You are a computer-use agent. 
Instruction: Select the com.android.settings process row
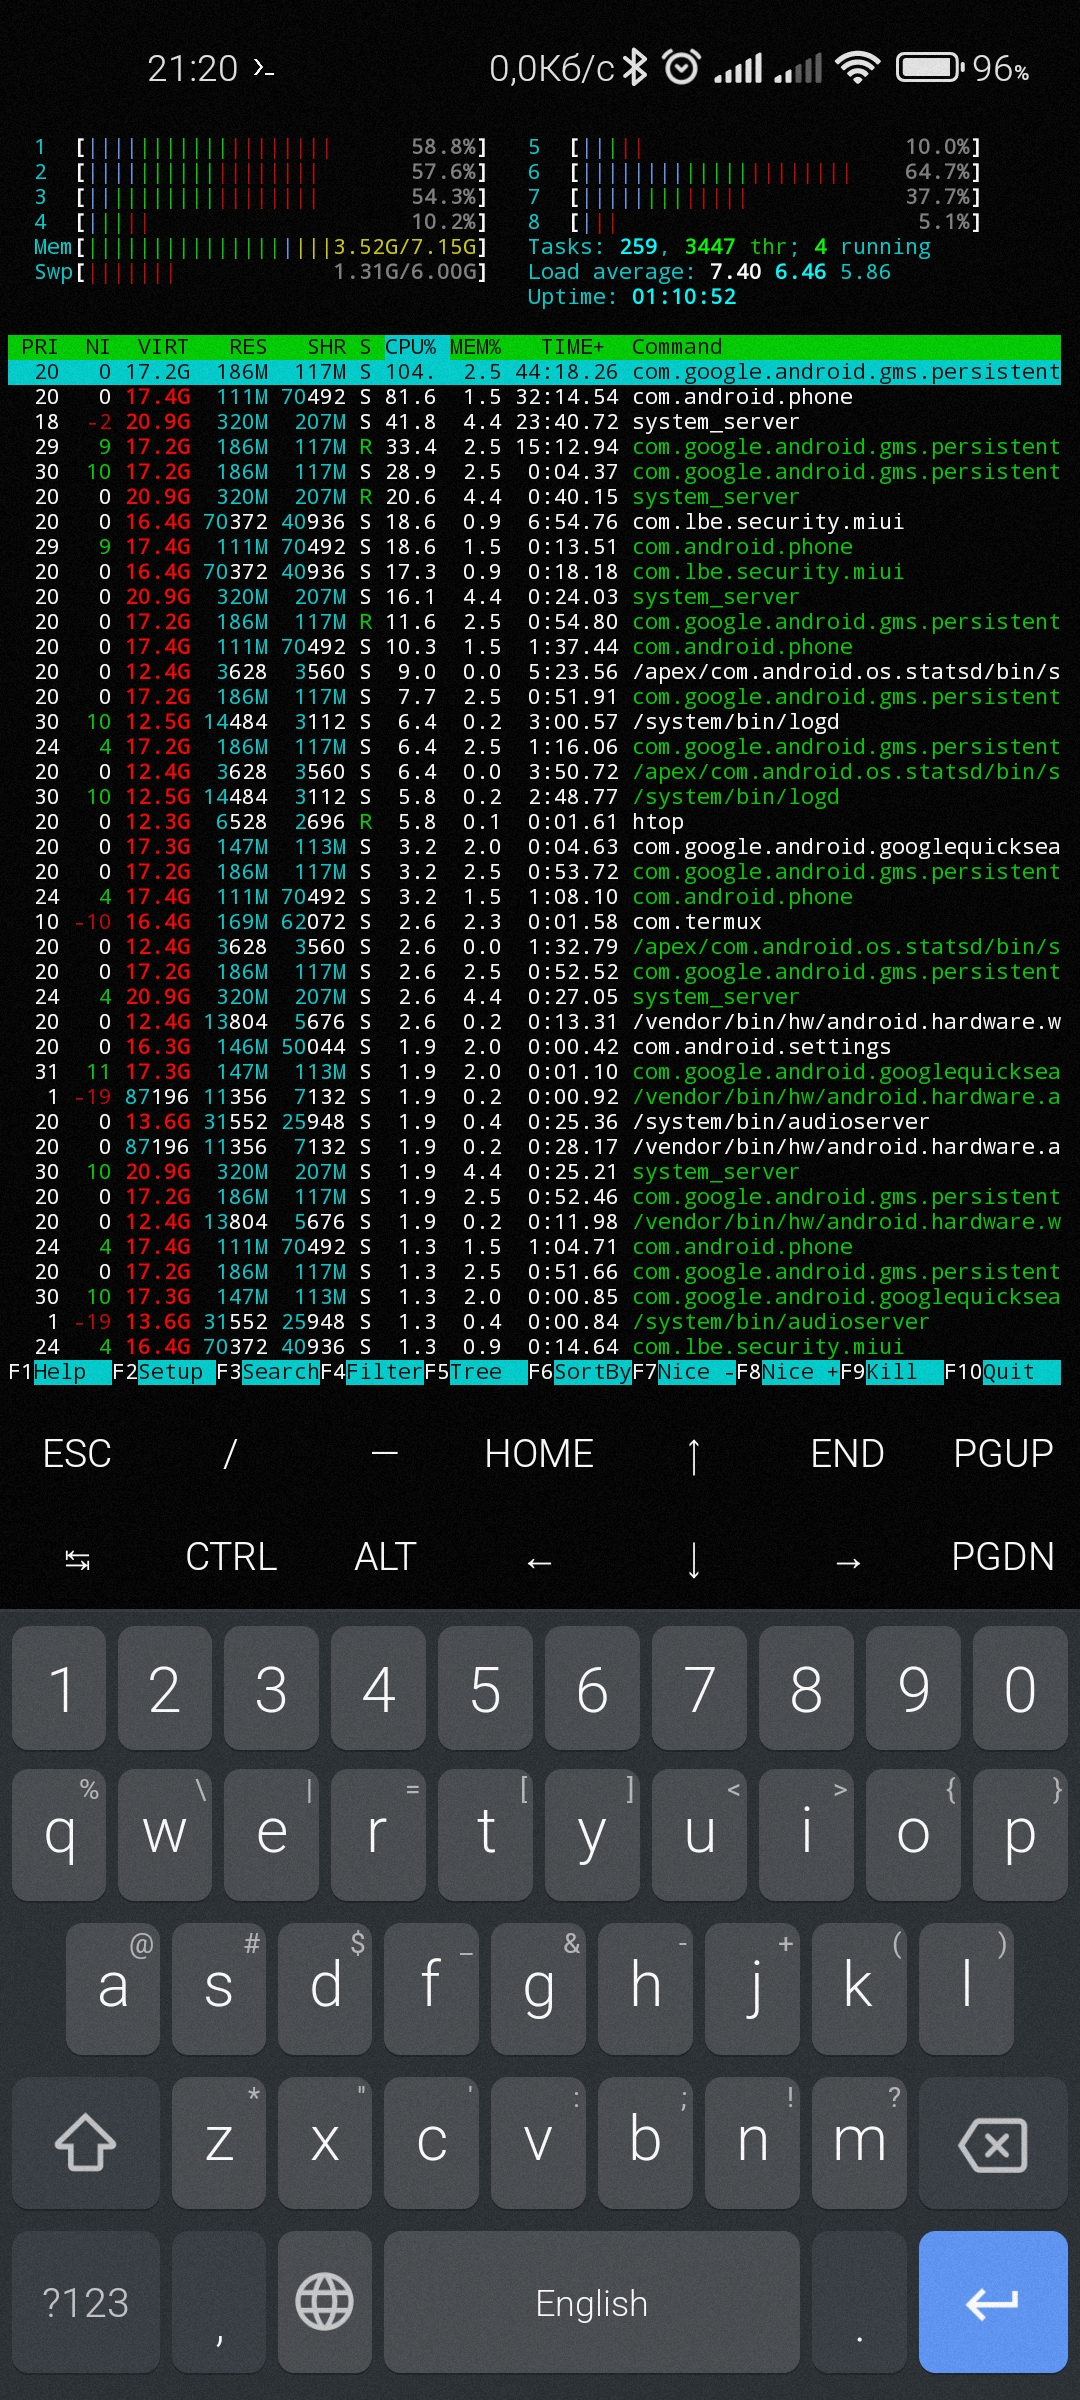(534, 1047)
